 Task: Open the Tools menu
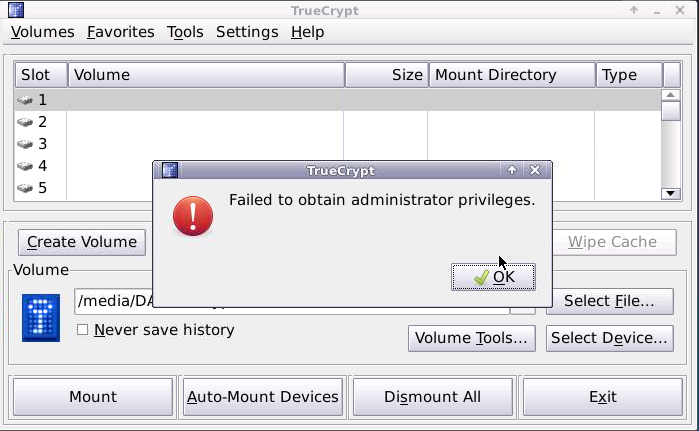[185, 32]
